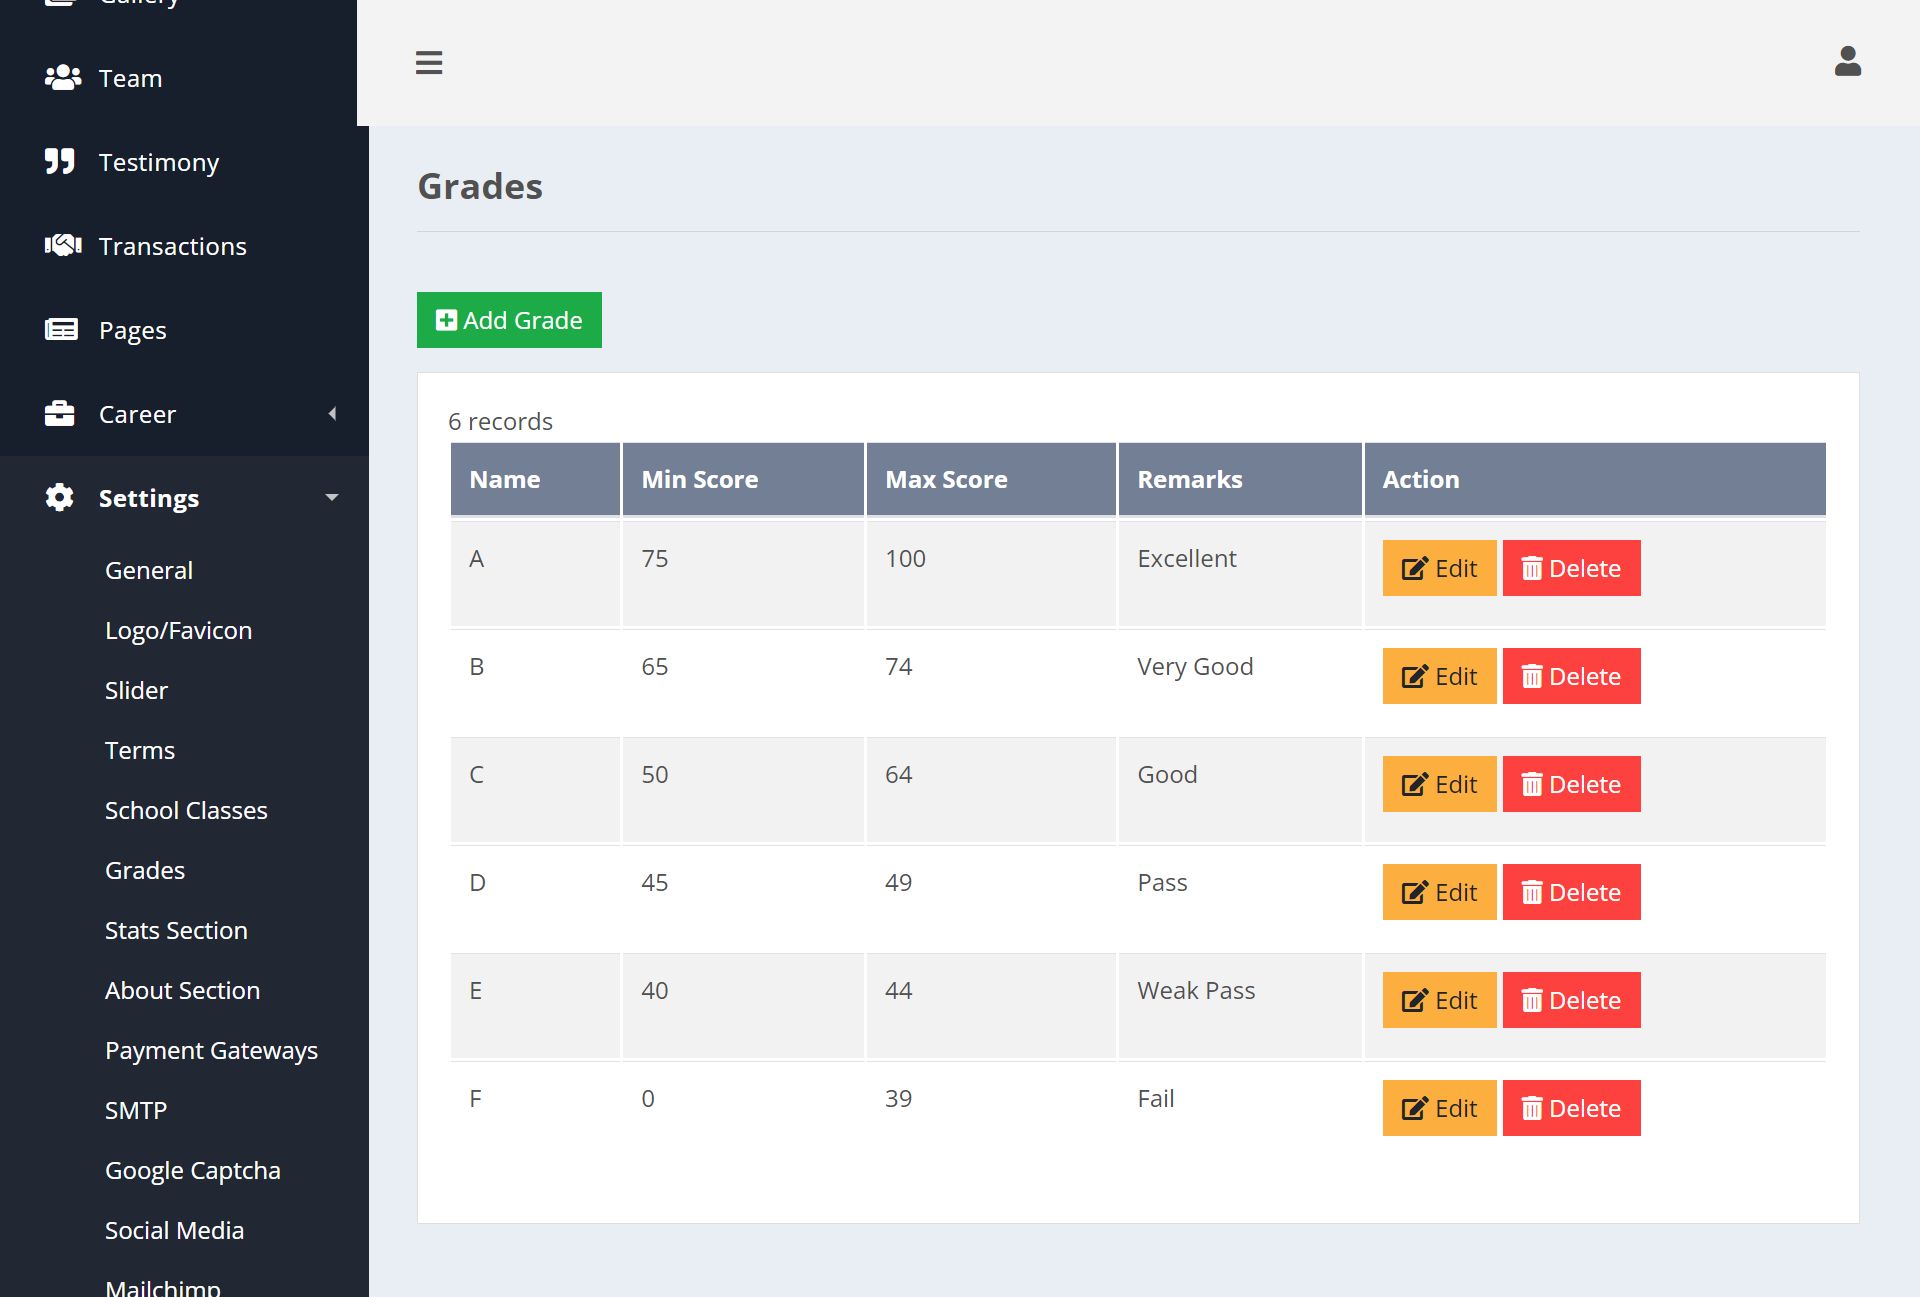The height and width of the screenshot is (1297, 1920).
Task: Click the Team people icon
Action: click(62, 78)
